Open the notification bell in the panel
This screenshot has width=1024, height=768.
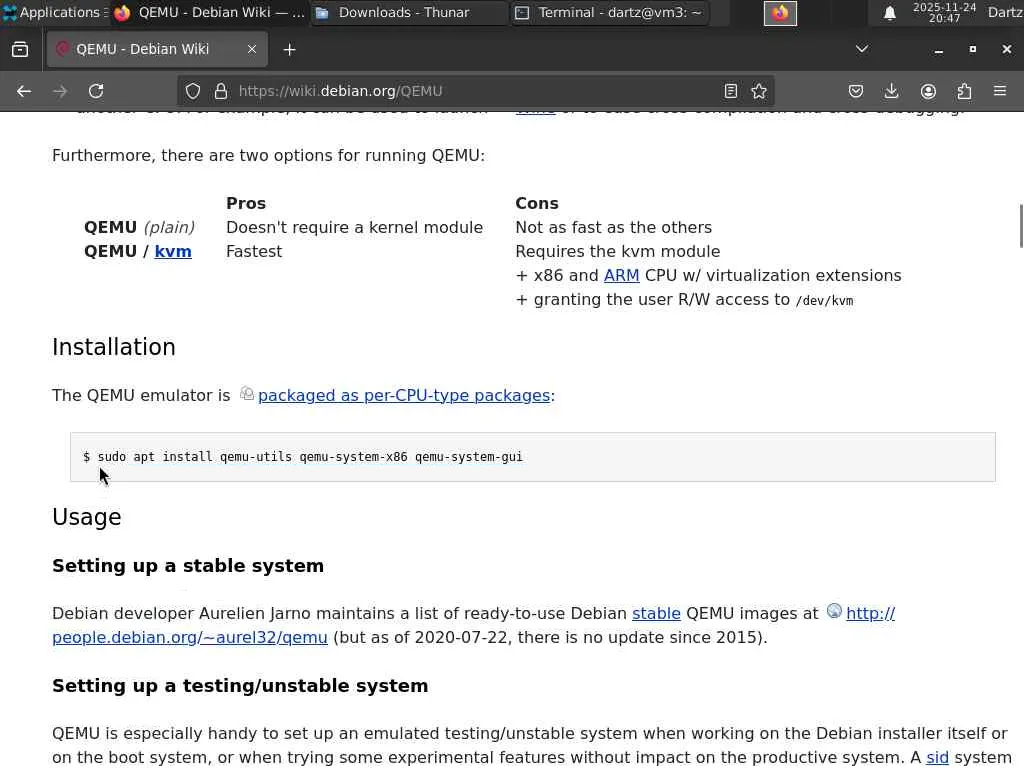tap(889, 13)
